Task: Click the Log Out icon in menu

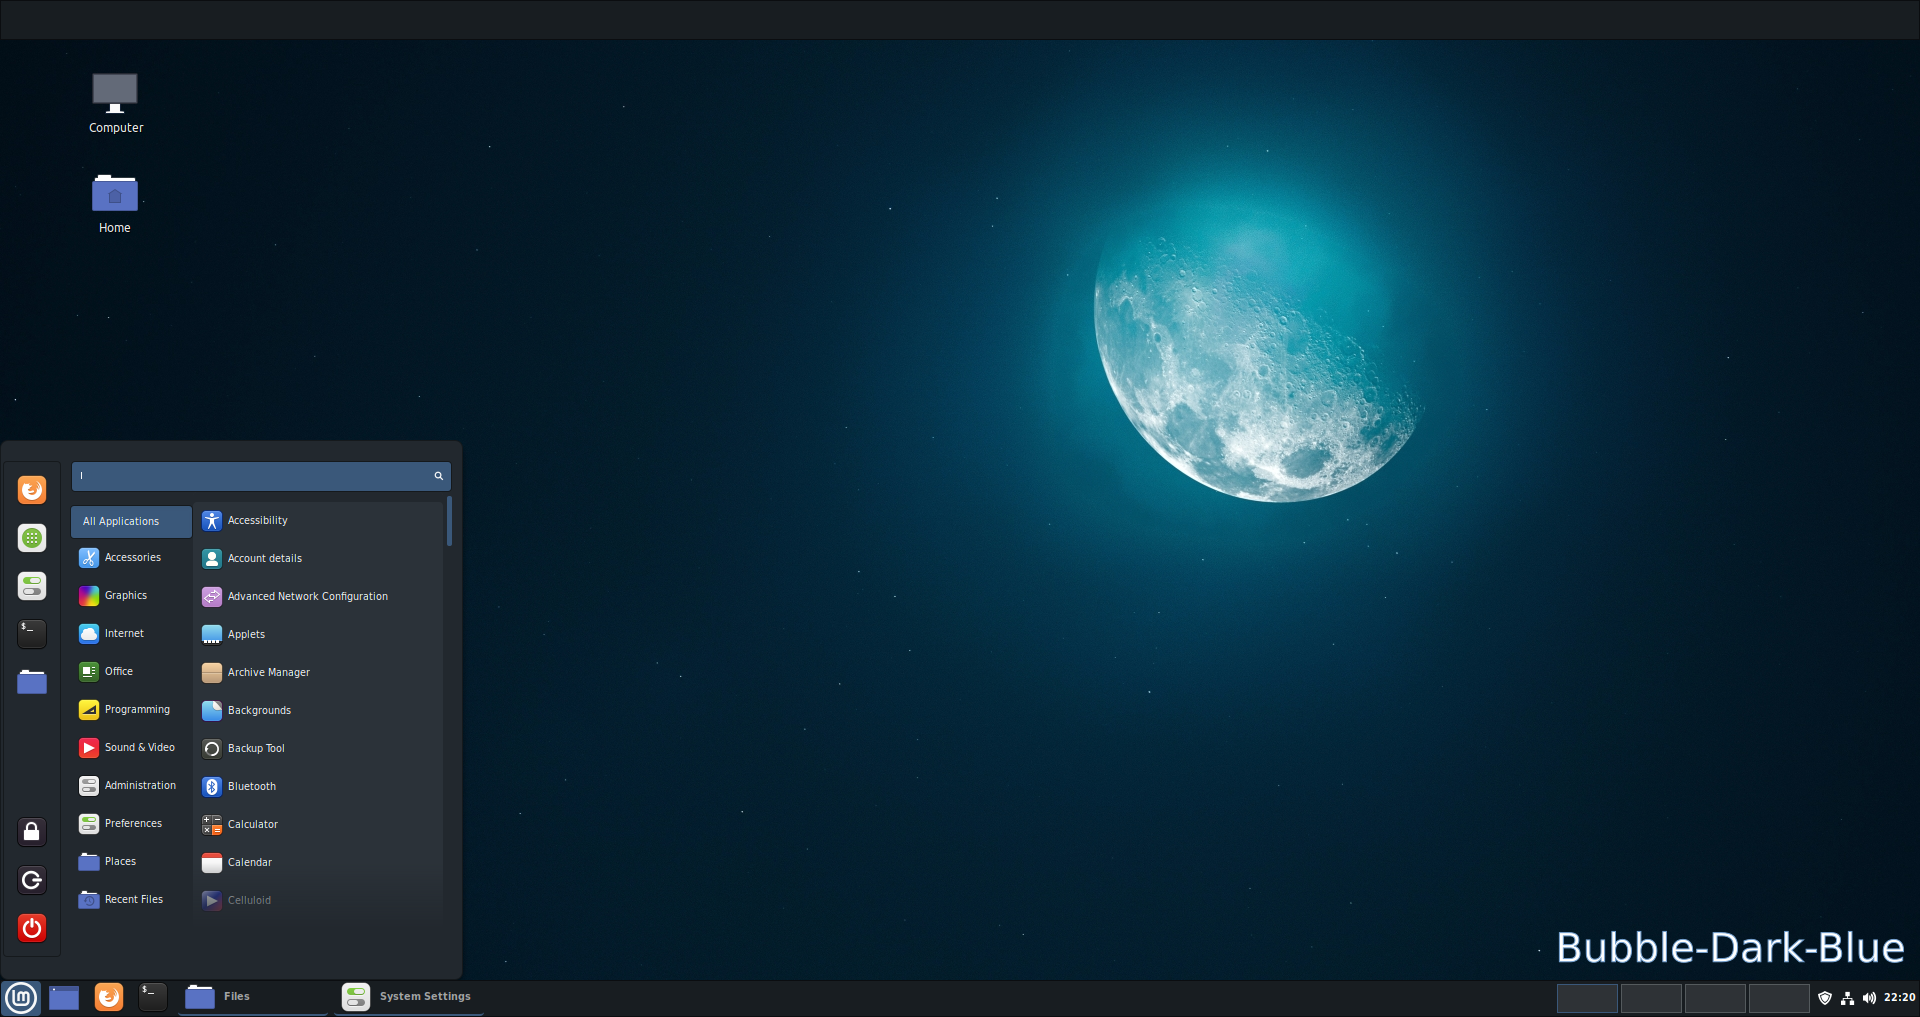Action: point(32,880)
